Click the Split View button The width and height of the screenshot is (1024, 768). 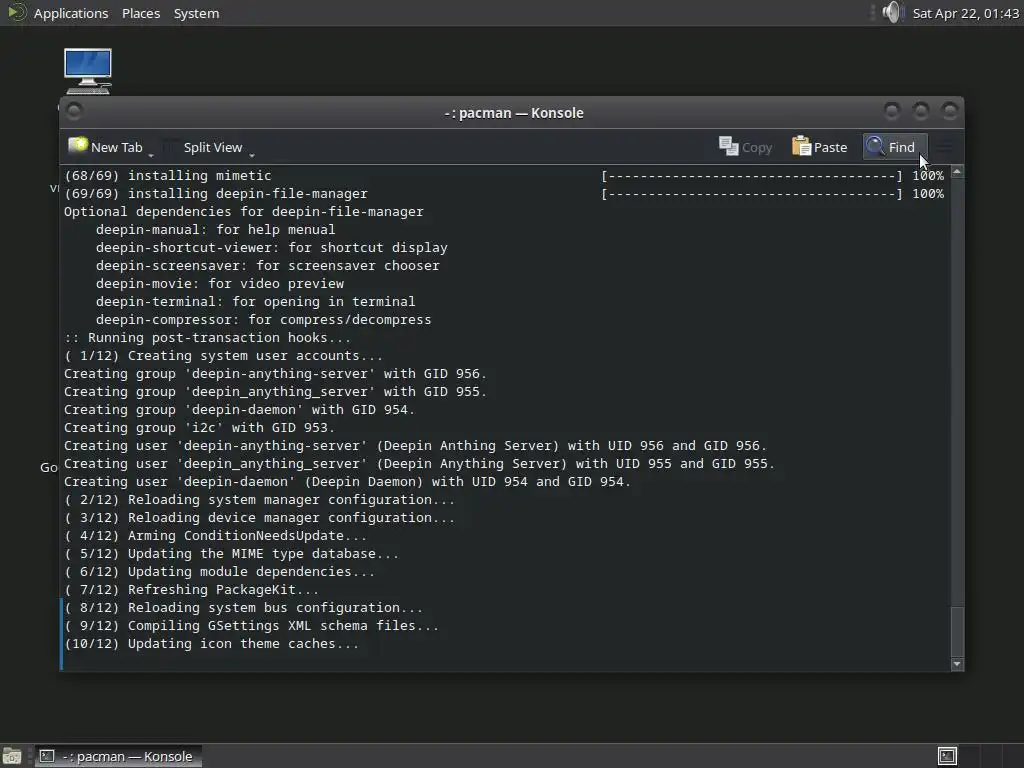(x=212, y=147)
